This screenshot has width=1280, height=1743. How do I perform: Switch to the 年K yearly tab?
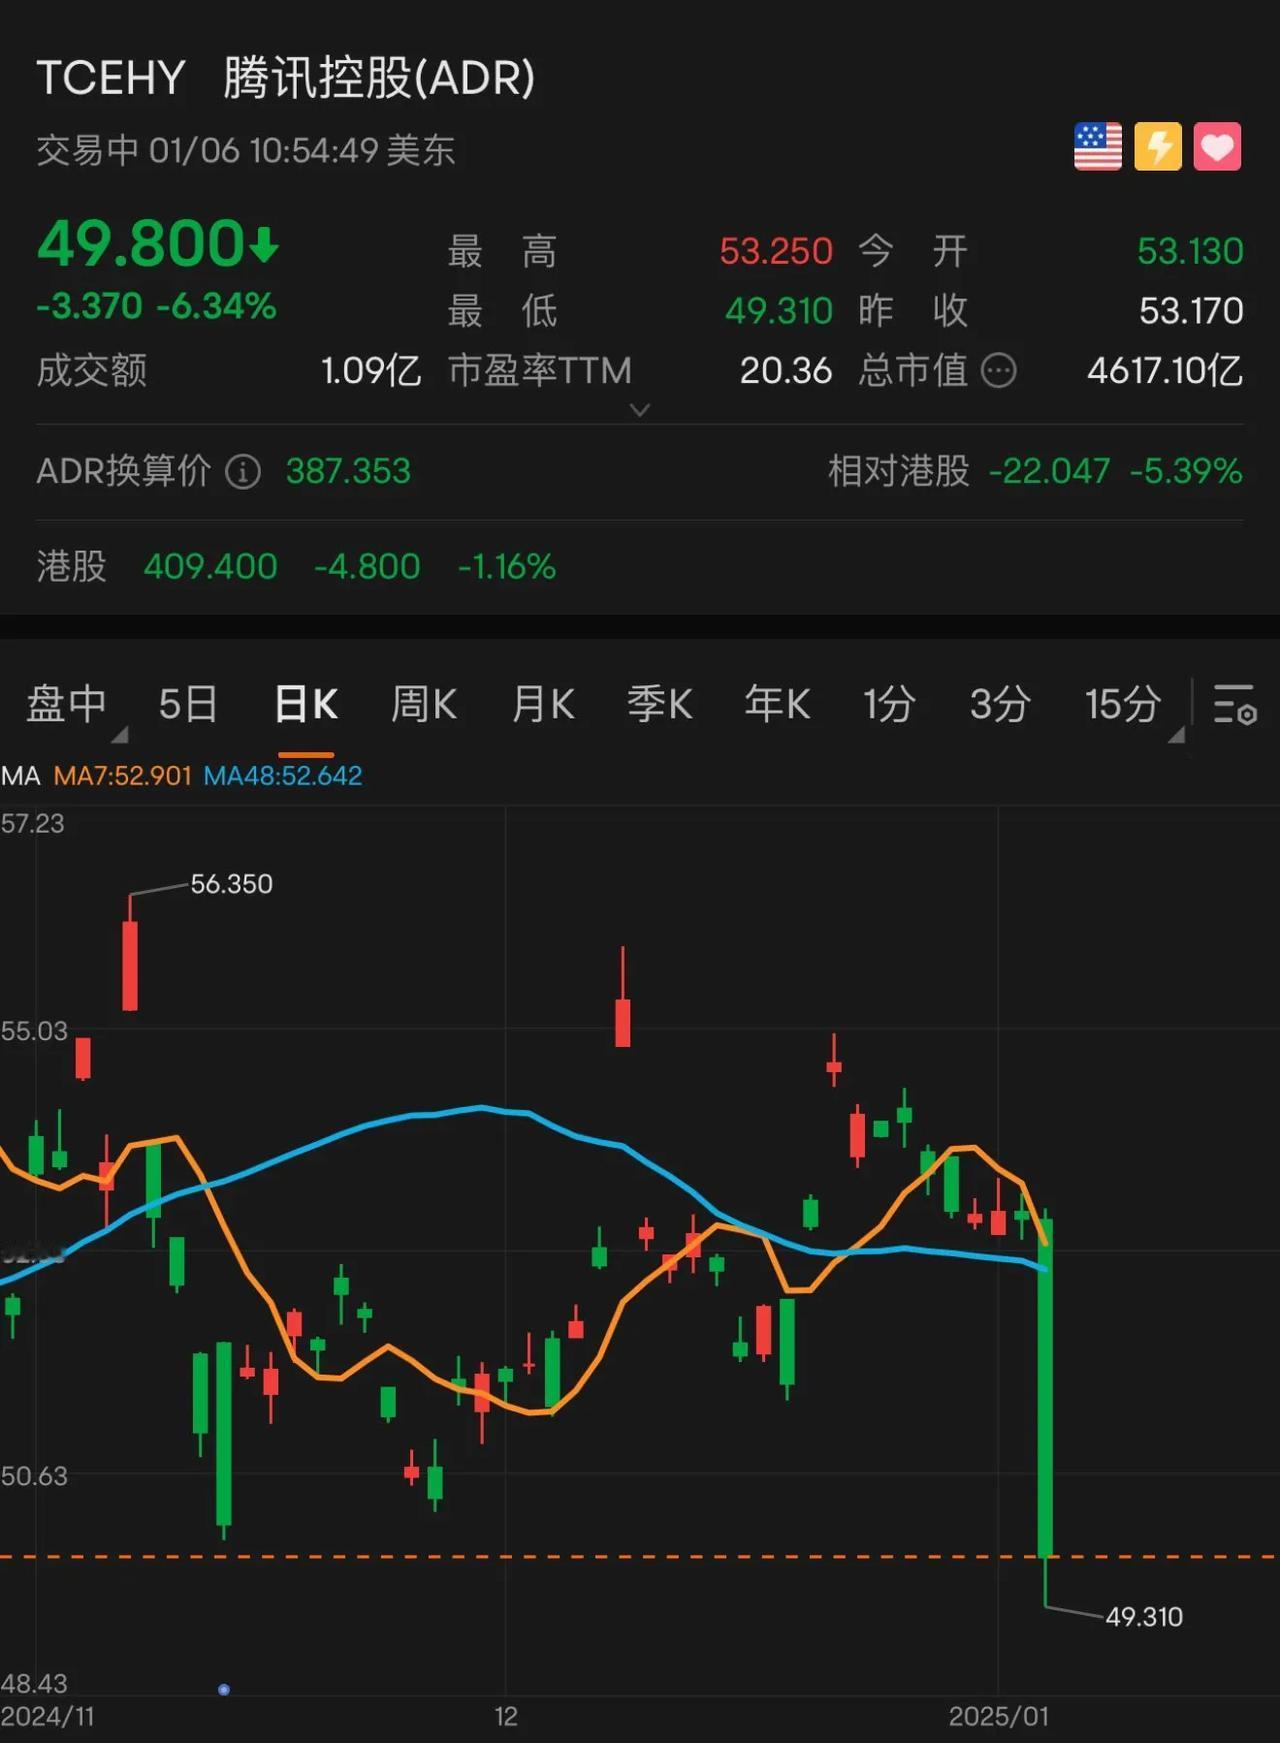[x=777, y=704]
